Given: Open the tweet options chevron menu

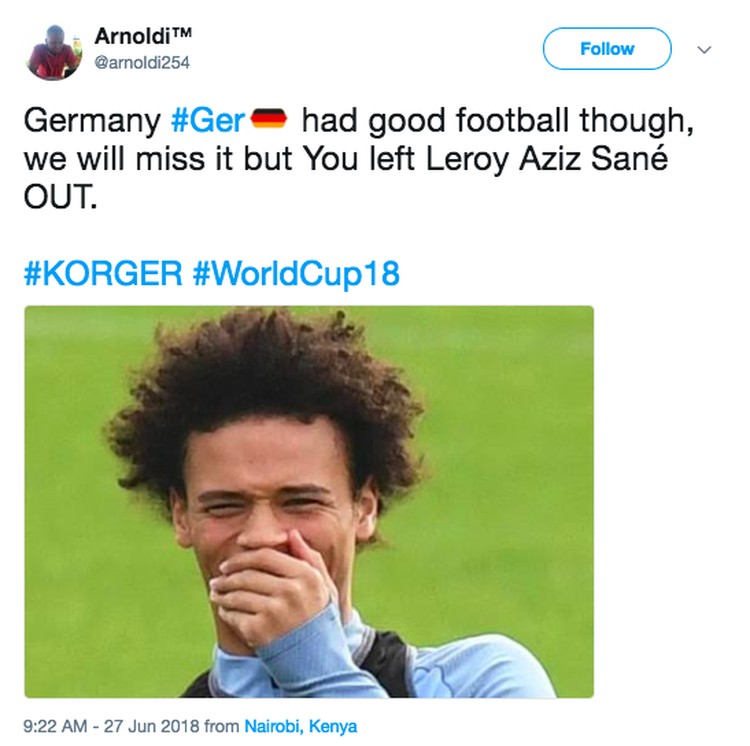Looking at the screenshot, I should tap(704, 49).
